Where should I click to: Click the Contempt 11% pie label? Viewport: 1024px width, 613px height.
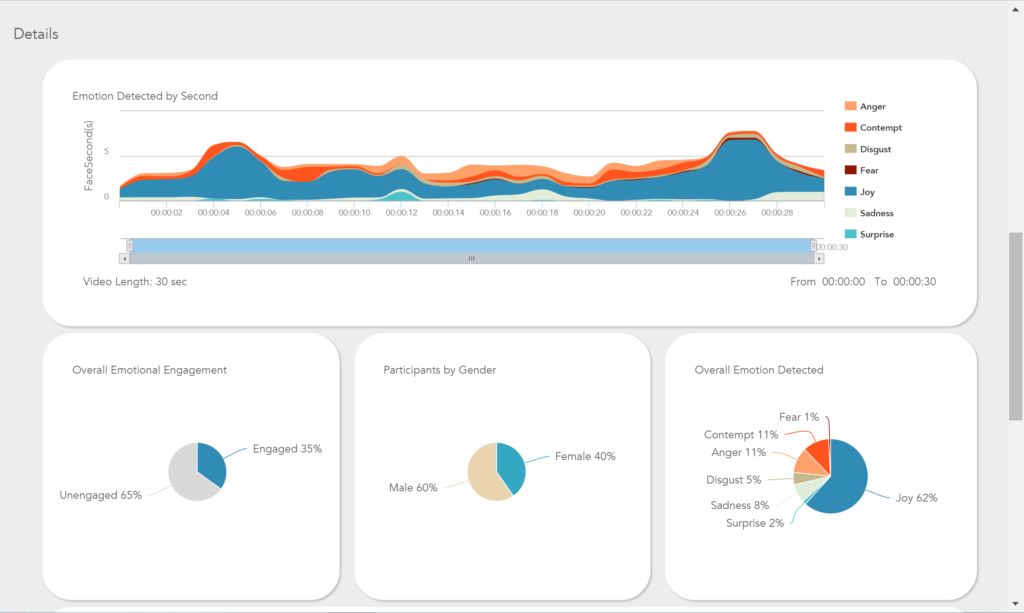point(741,434)
